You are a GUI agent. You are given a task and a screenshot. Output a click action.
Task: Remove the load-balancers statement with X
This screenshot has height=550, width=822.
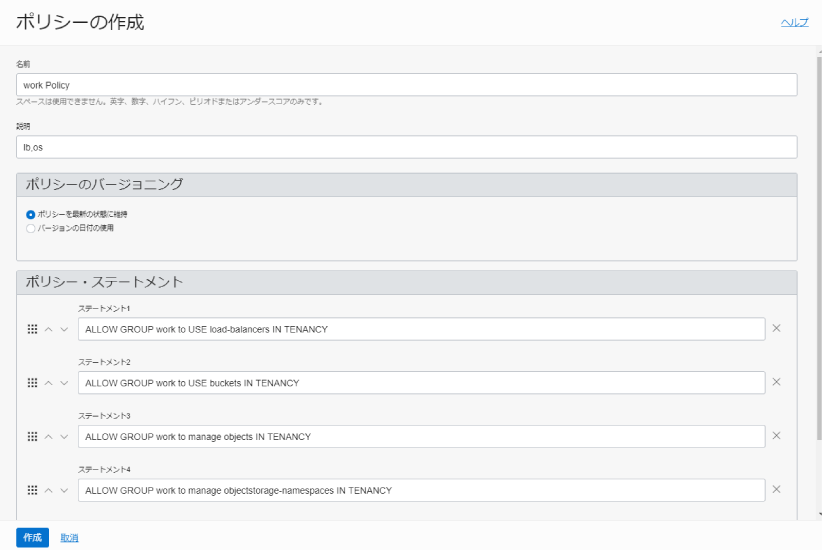(776, 328)
